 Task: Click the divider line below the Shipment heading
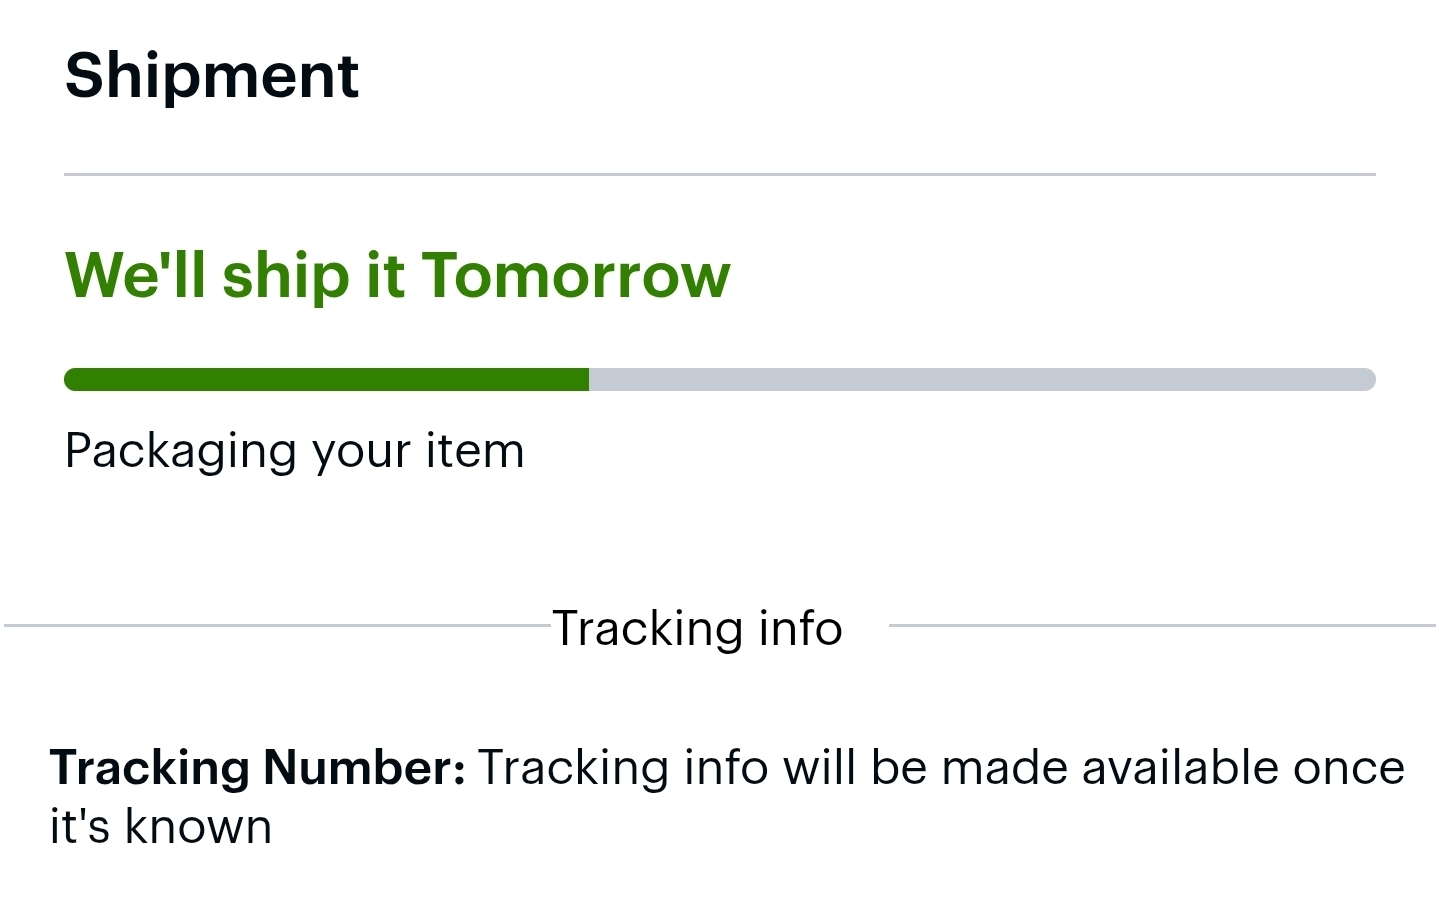click(x=720, y=175)
